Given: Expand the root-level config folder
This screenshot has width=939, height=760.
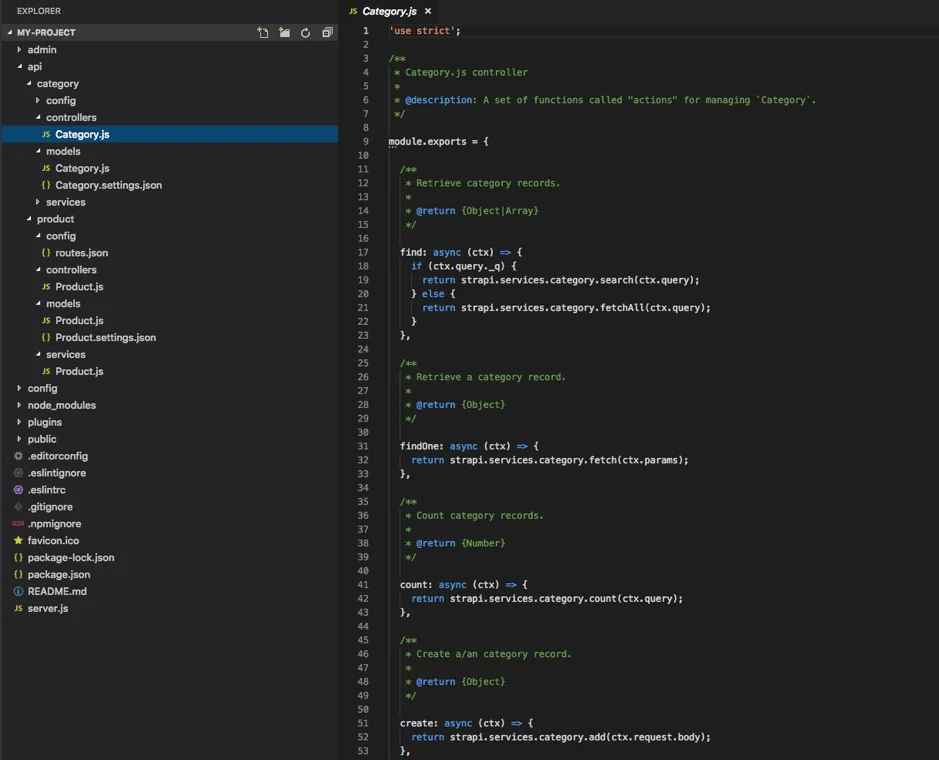Looking at the screenshot, I should coord(19,388).
